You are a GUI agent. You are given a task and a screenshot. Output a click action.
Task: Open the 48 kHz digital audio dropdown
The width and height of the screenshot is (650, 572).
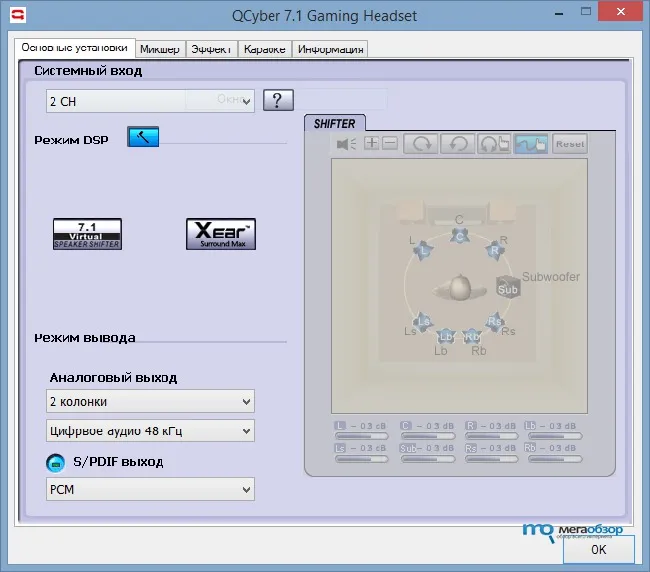(x=150, y=431)
